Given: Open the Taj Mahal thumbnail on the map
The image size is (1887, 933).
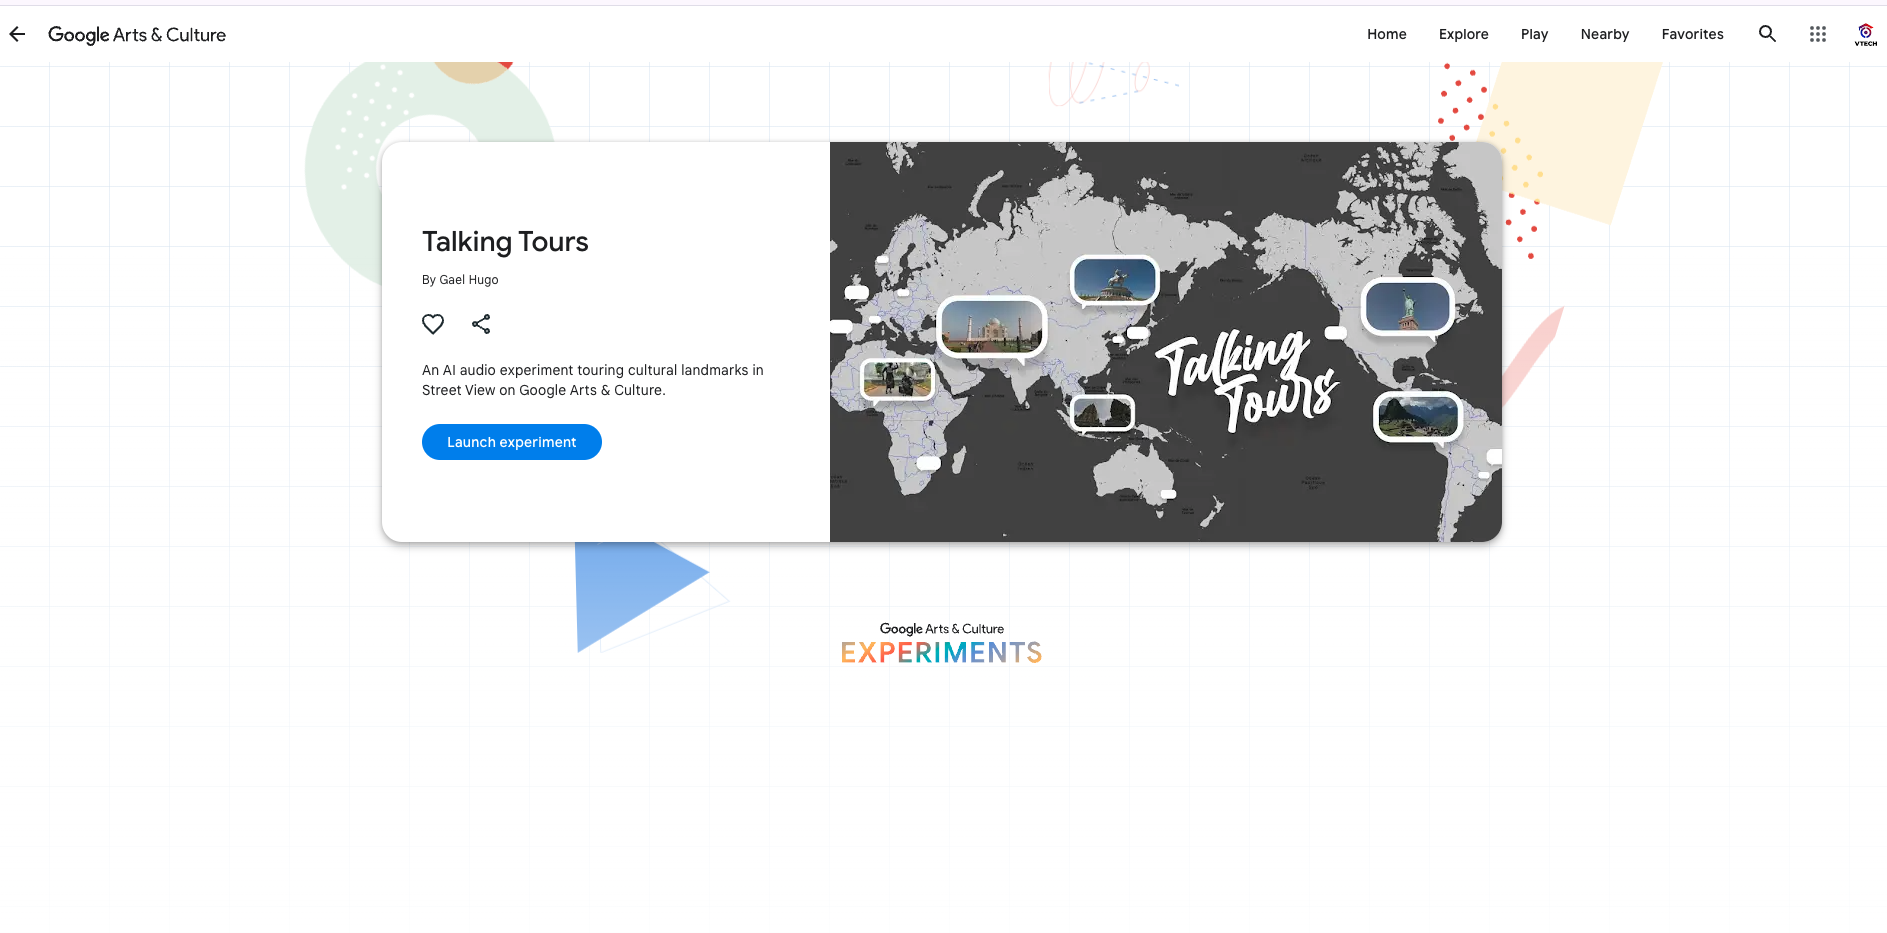Looking at the screenshot, I should tap(992, 326).
